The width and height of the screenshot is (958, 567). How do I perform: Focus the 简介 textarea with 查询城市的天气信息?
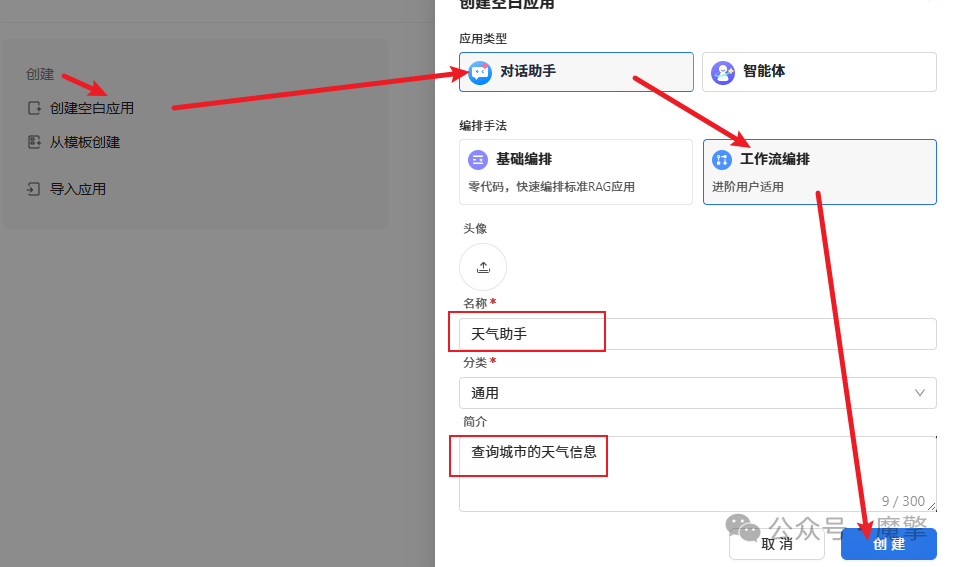coord(698,474)
